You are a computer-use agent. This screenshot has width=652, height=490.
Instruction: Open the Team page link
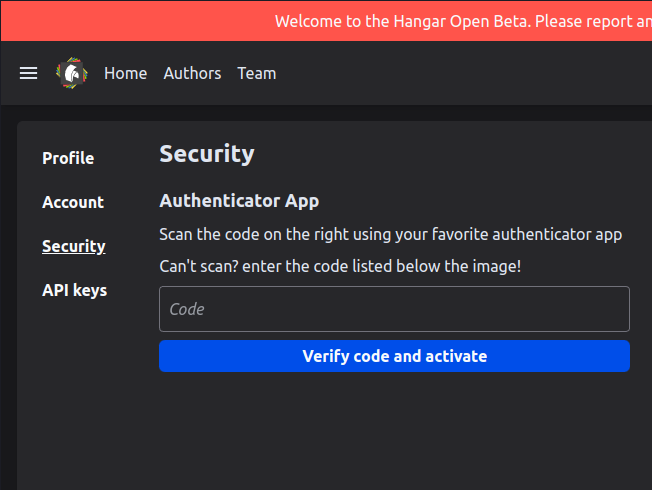point(257,74)
